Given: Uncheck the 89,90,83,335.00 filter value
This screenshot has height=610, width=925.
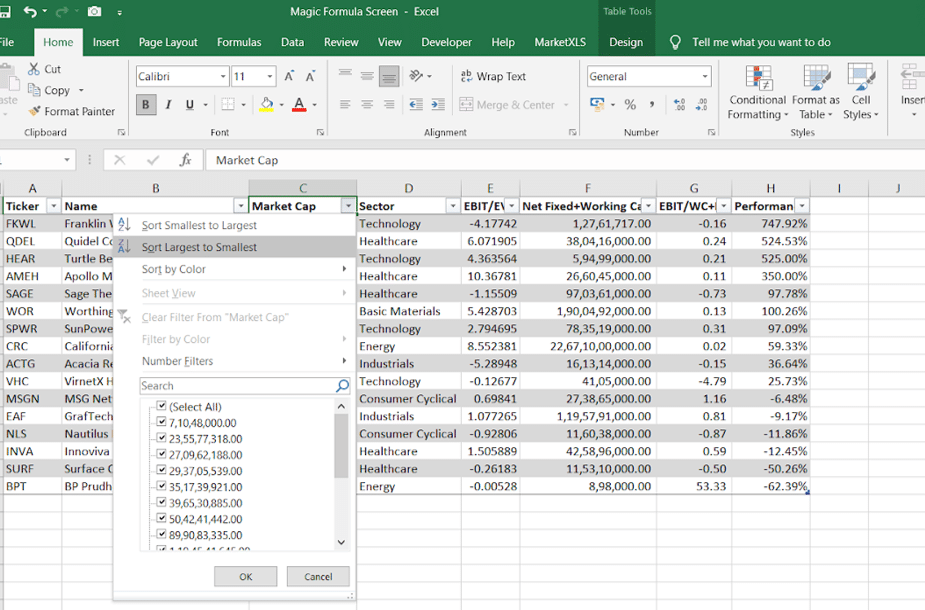Looking at the screenshot, I should pyautogui.click(x=161, y=534).
